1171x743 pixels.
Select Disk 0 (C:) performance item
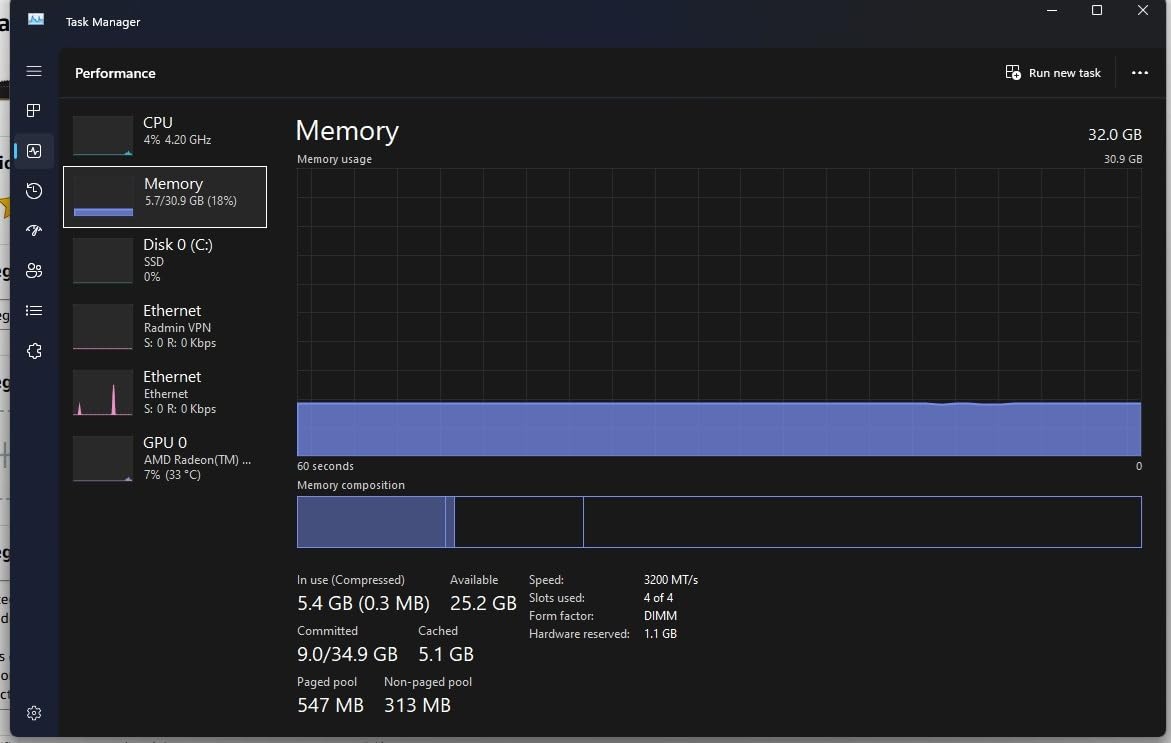(x=165, y=260)
